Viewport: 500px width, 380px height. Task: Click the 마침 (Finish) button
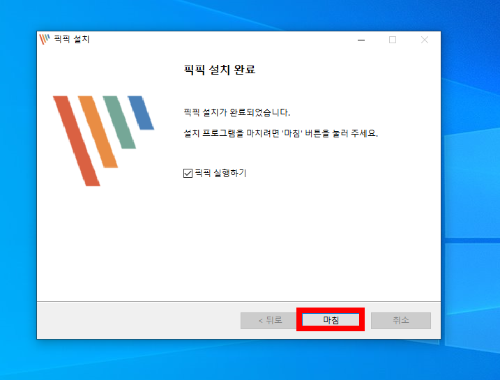331,320
